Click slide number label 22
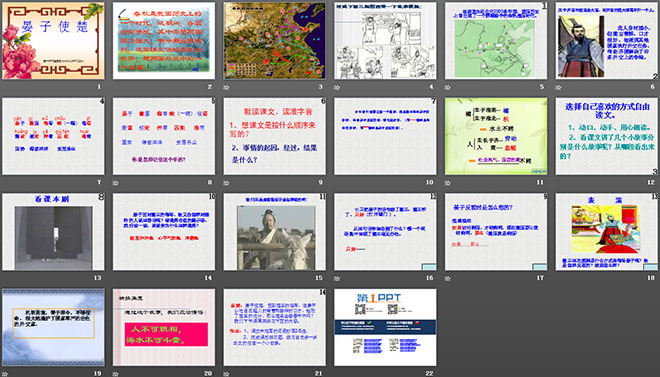This screenshot has width=660, height=377. [x=429, y=373]
